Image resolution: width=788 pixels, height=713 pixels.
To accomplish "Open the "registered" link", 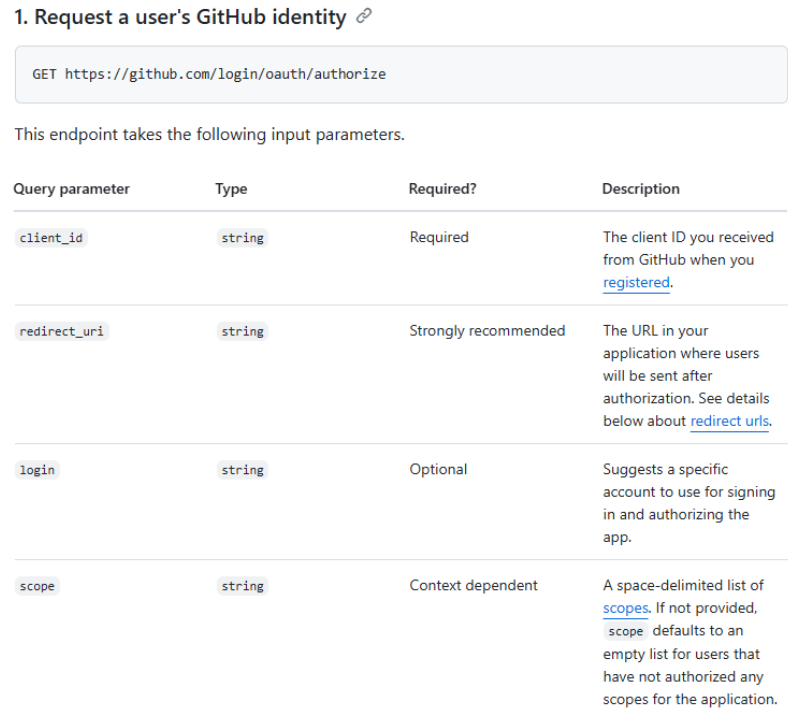I will [636, 282].
